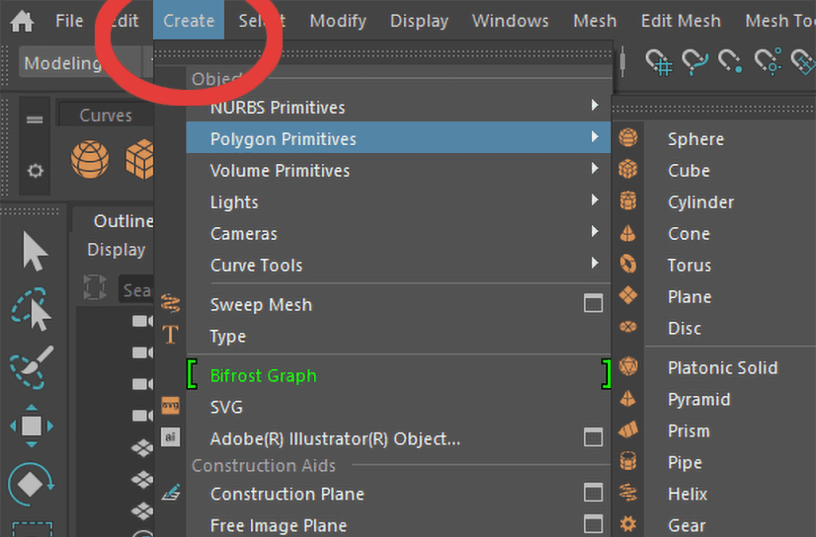Image resolution: width=816 pixels, height=537 pixels.
Task: Create a polygon Torus
Action: [x=689, y=265]
